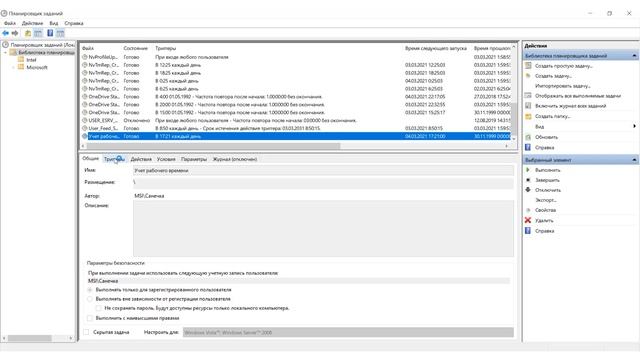Click the clock icon of USER_ESRV task
The width and height of the screenshot is (640, 360).
pyautogui.click(x=84, y=120)
